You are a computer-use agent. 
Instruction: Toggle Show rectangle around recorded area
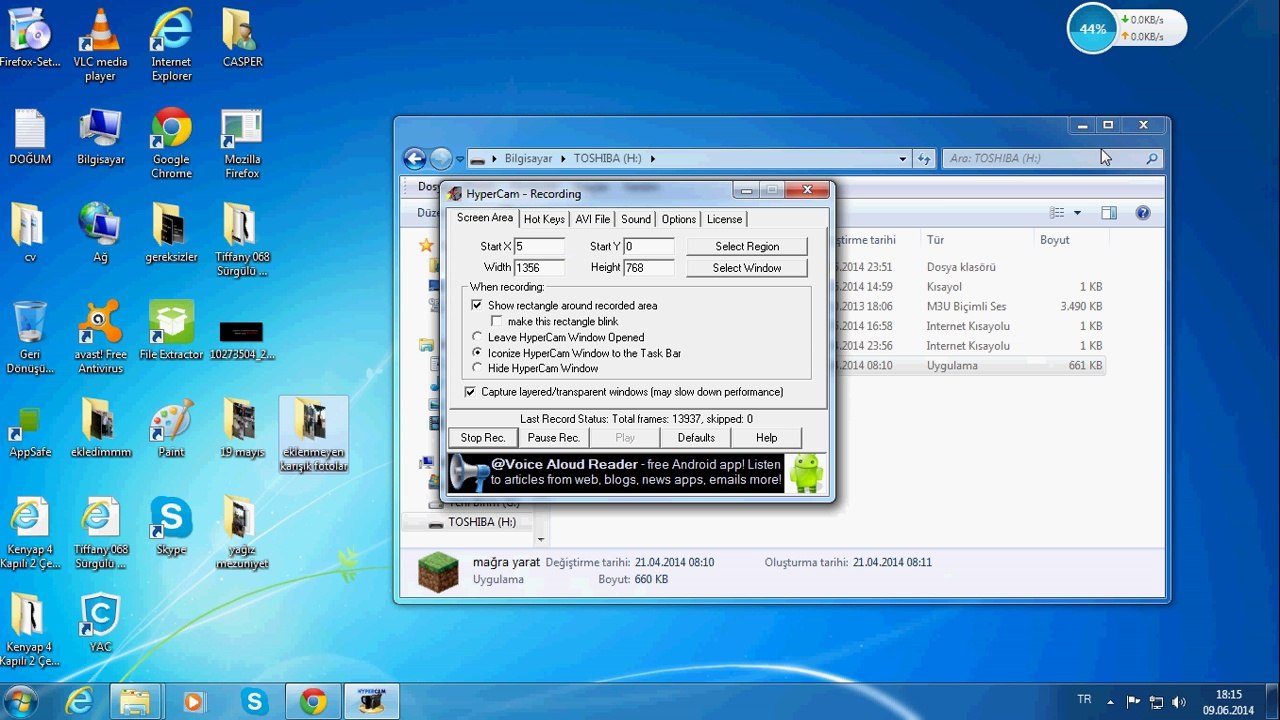[477, 305]
